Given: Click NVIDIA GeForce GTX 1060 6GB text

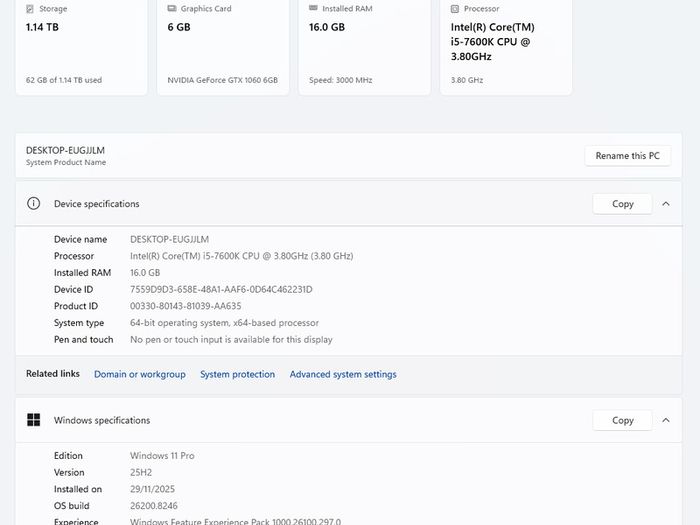Looking at the screenshot, I should point(222,80).
